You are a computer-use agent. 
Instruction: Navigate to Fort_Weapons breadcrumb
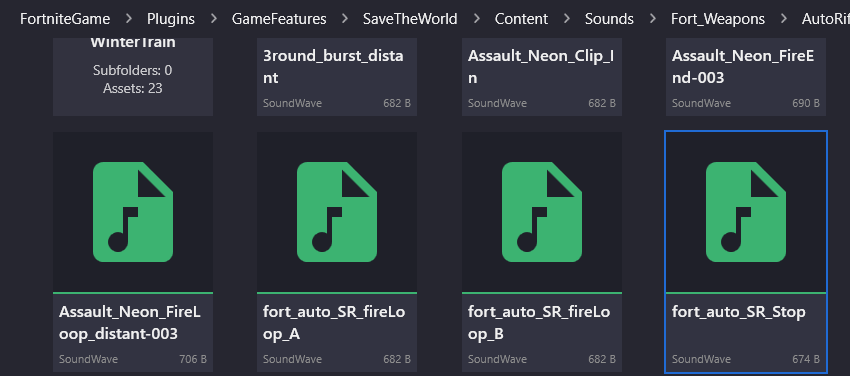pos(718,19)
